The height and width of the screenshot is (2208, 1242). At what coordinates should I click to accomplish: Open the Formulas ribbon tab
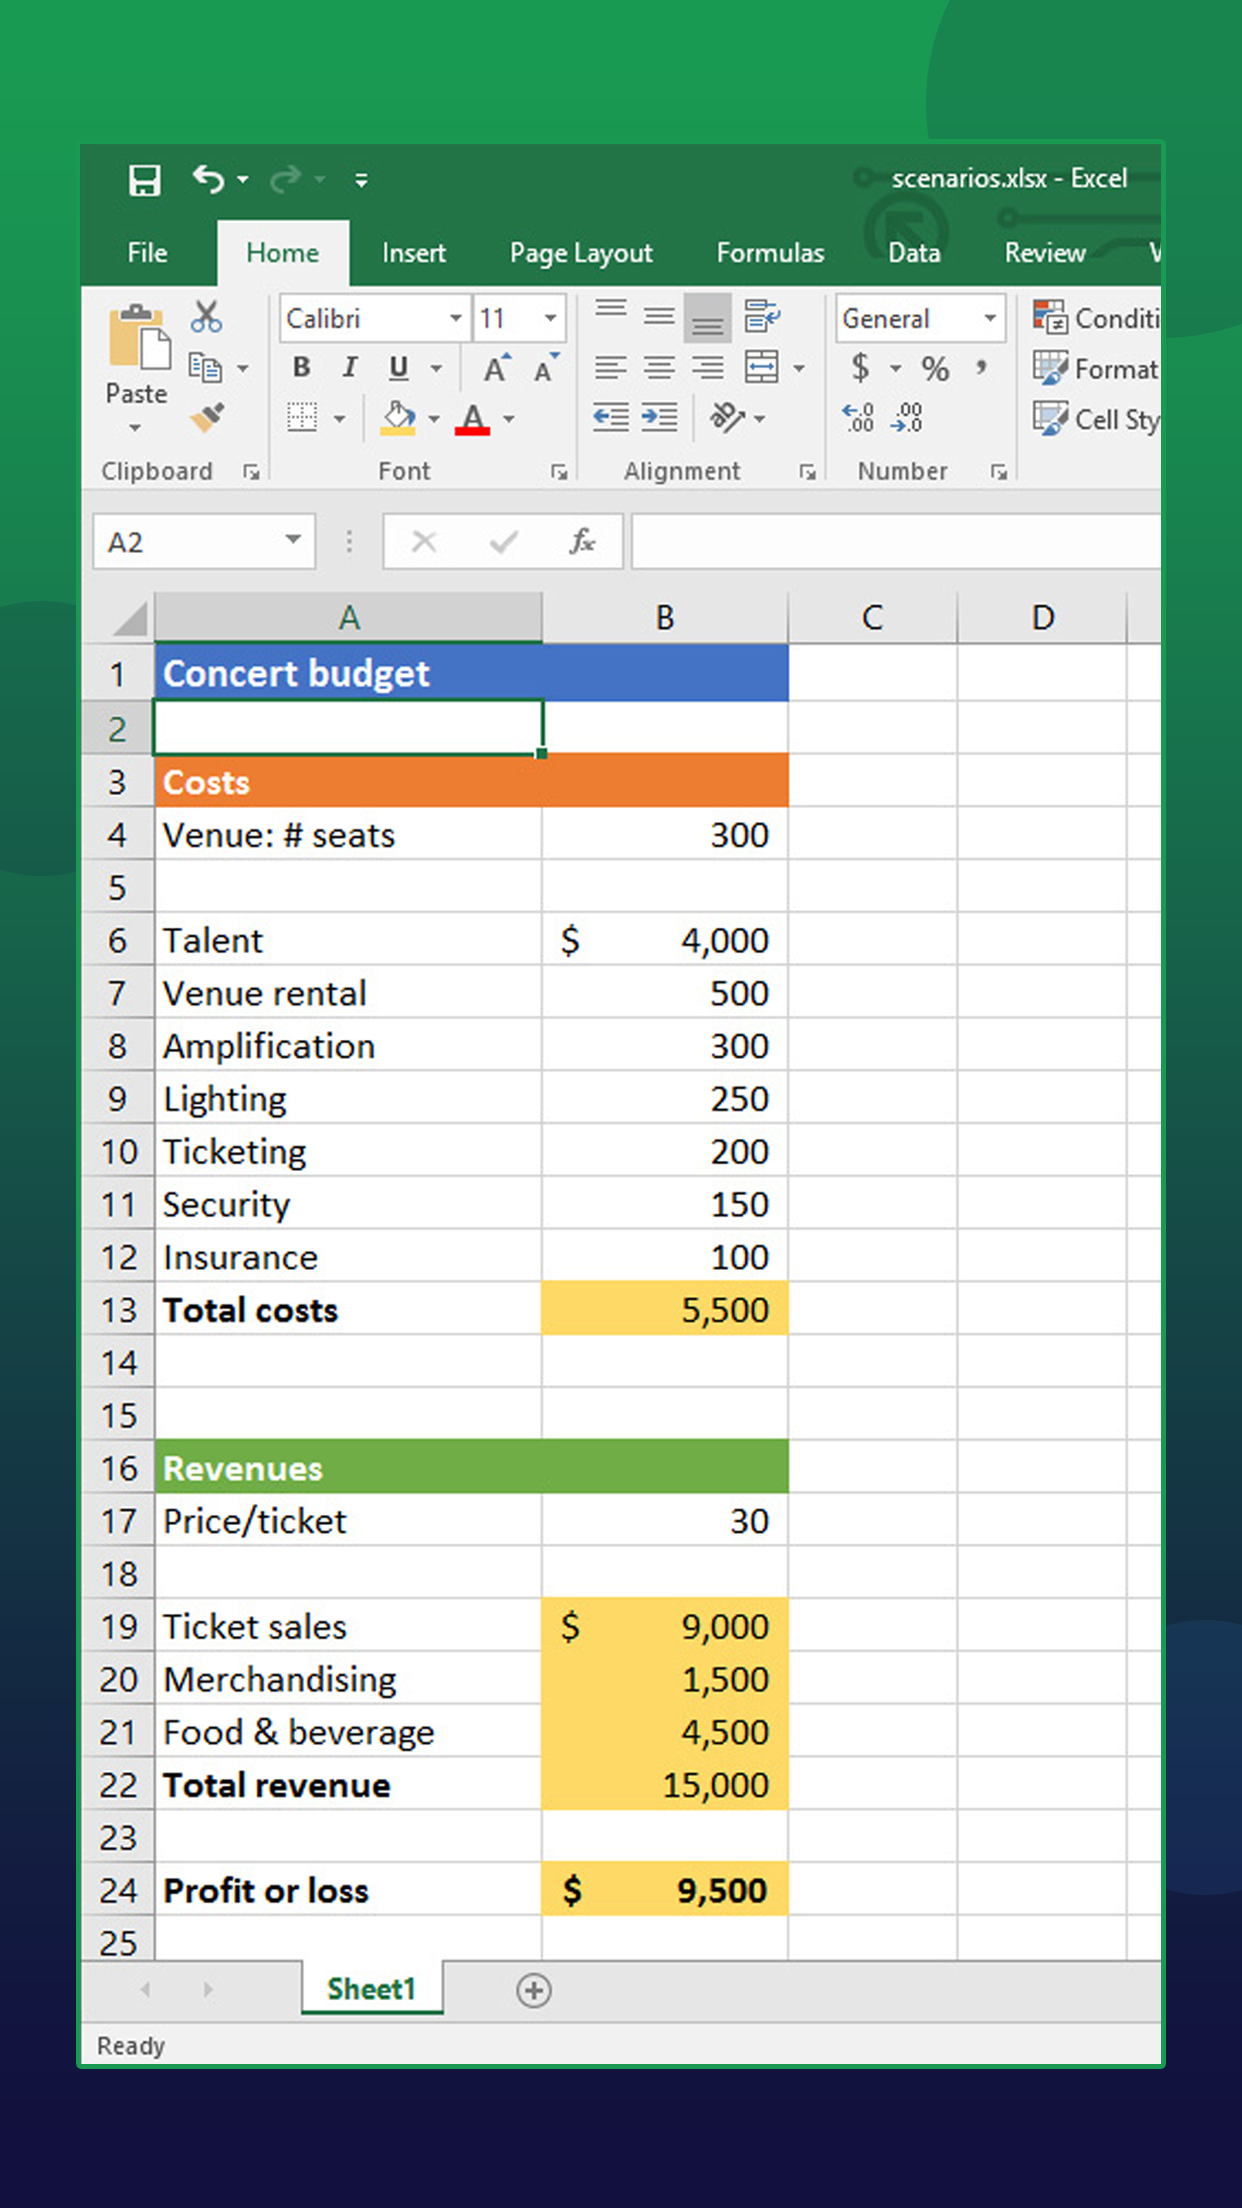pyautogui.click(x=769, y=253)
